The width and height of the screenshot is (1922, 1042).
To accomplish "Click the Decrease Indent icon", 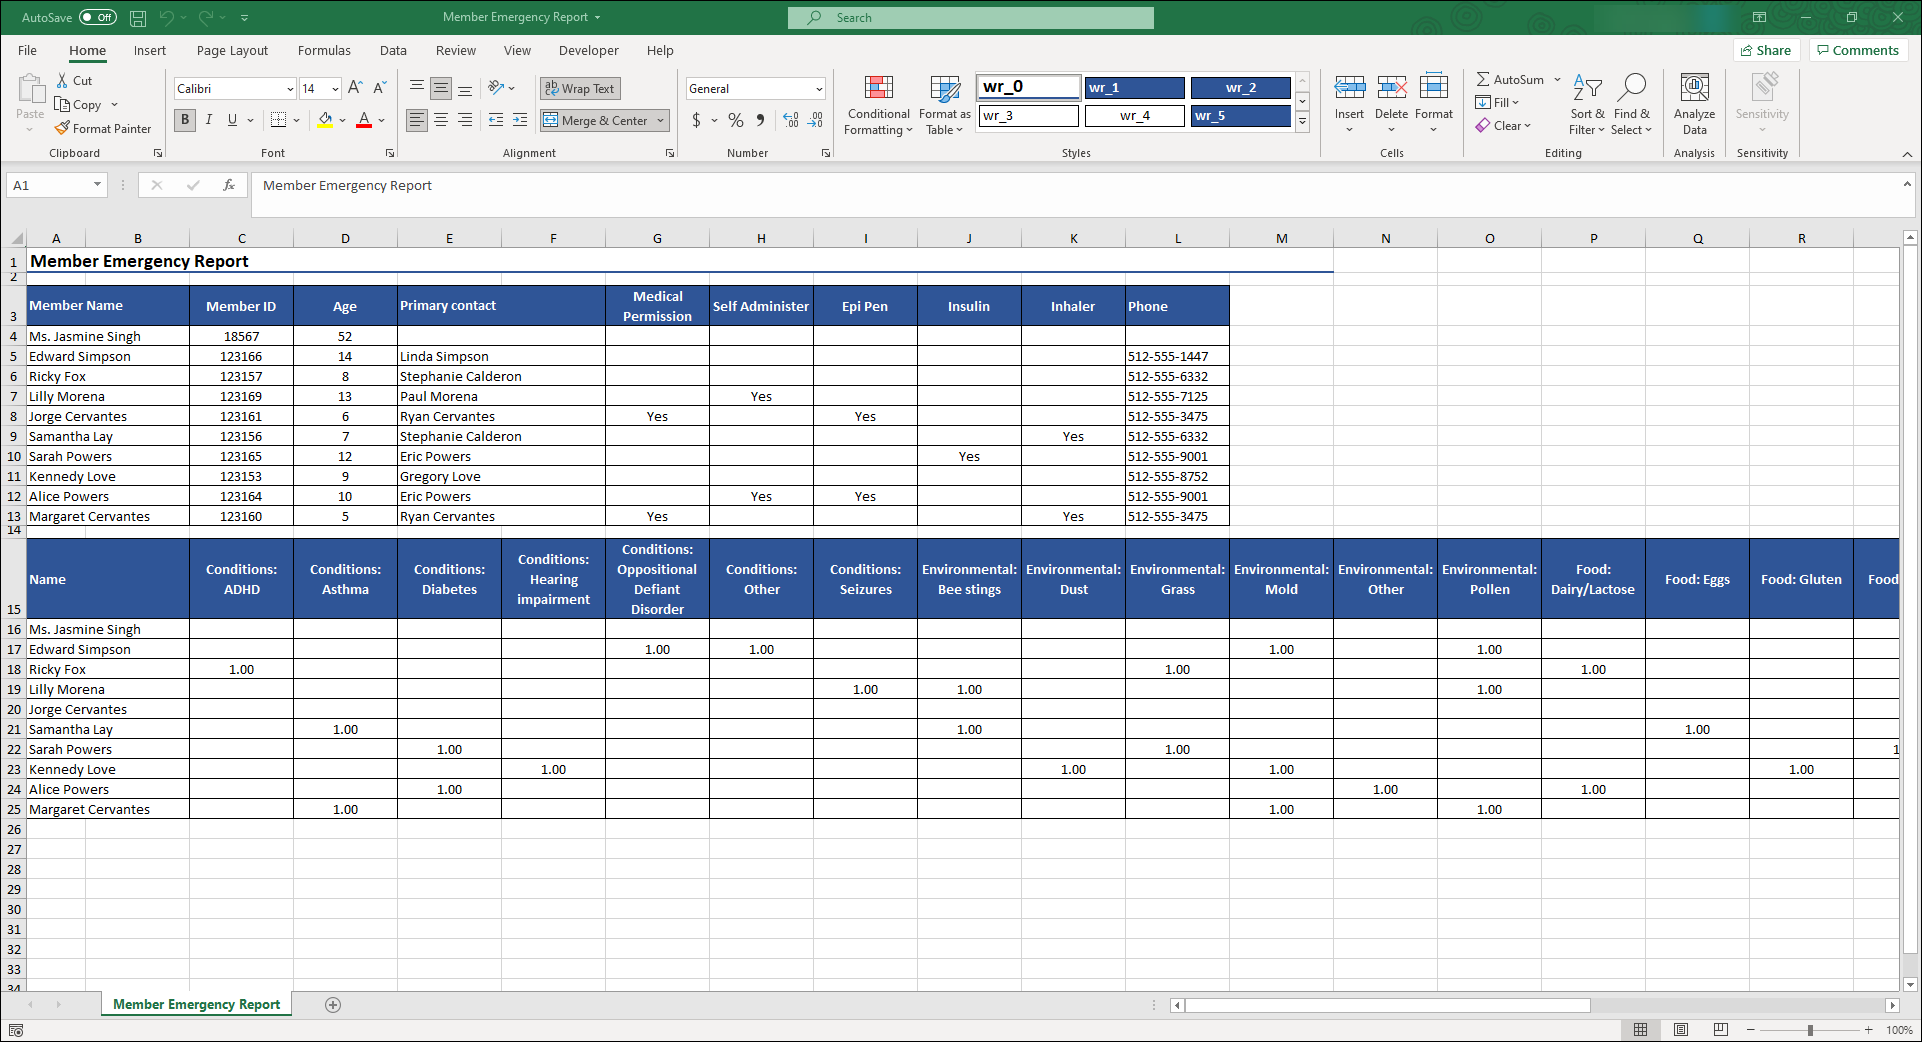I will click(x=496, y=120).
